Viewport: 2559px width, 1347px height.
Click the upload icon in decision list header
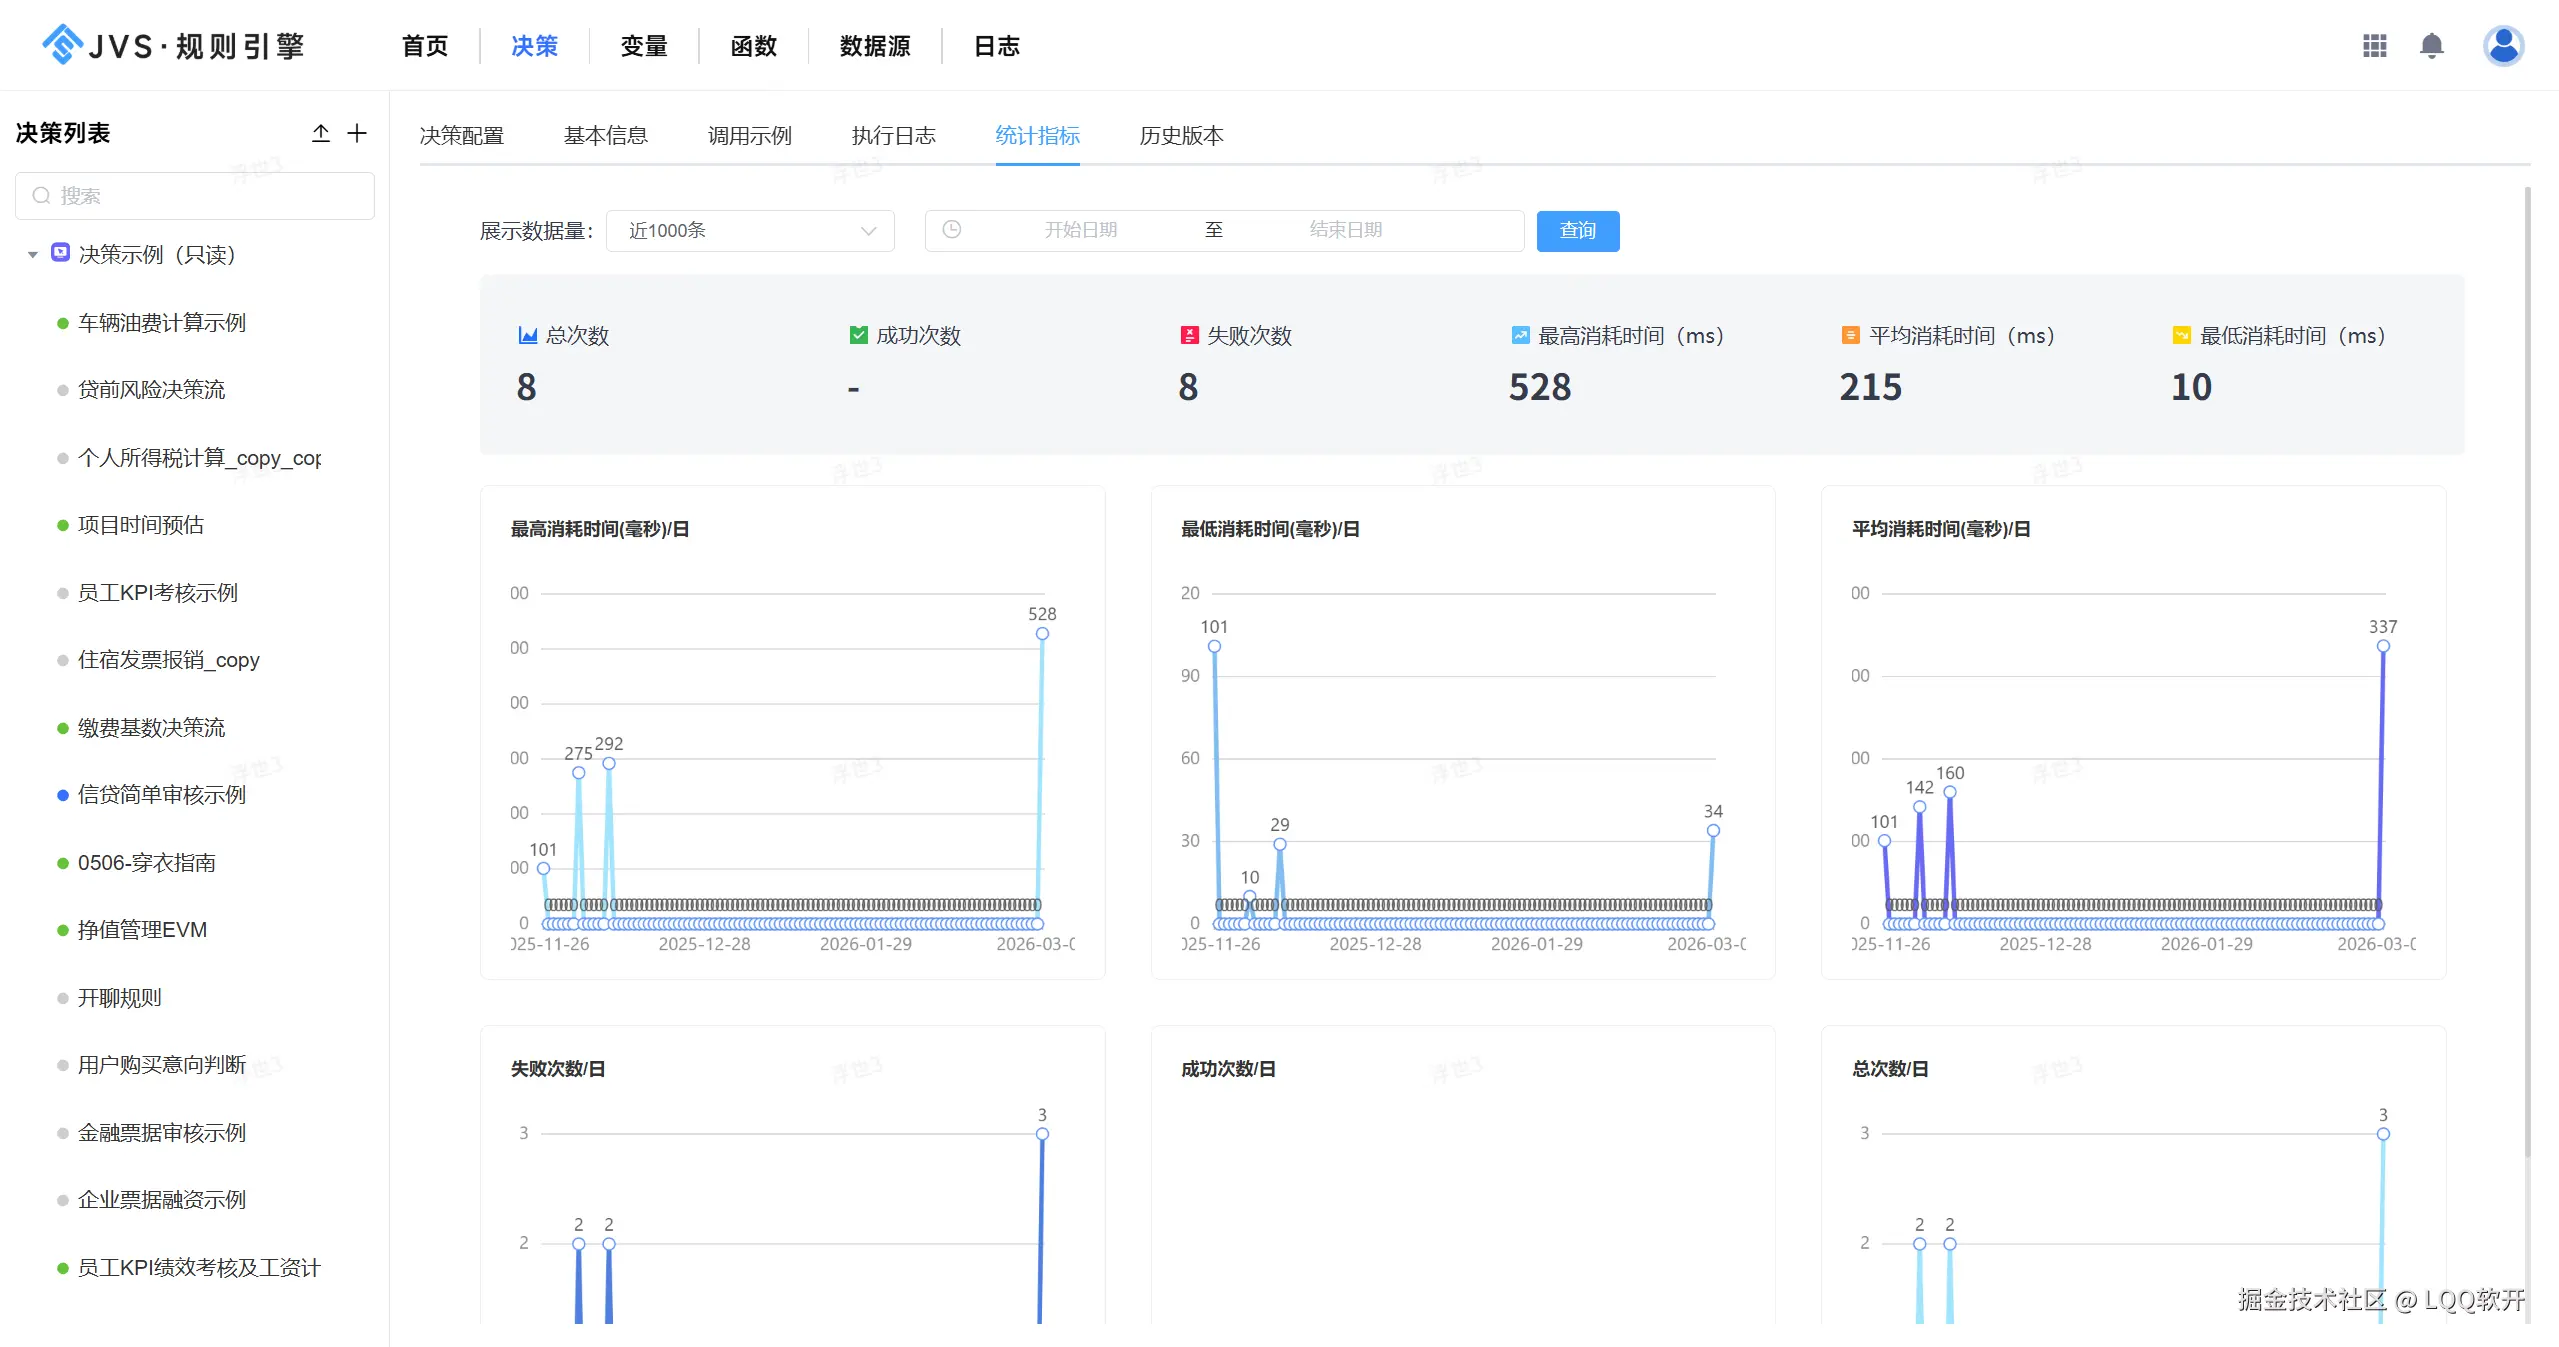coord(320,133)
